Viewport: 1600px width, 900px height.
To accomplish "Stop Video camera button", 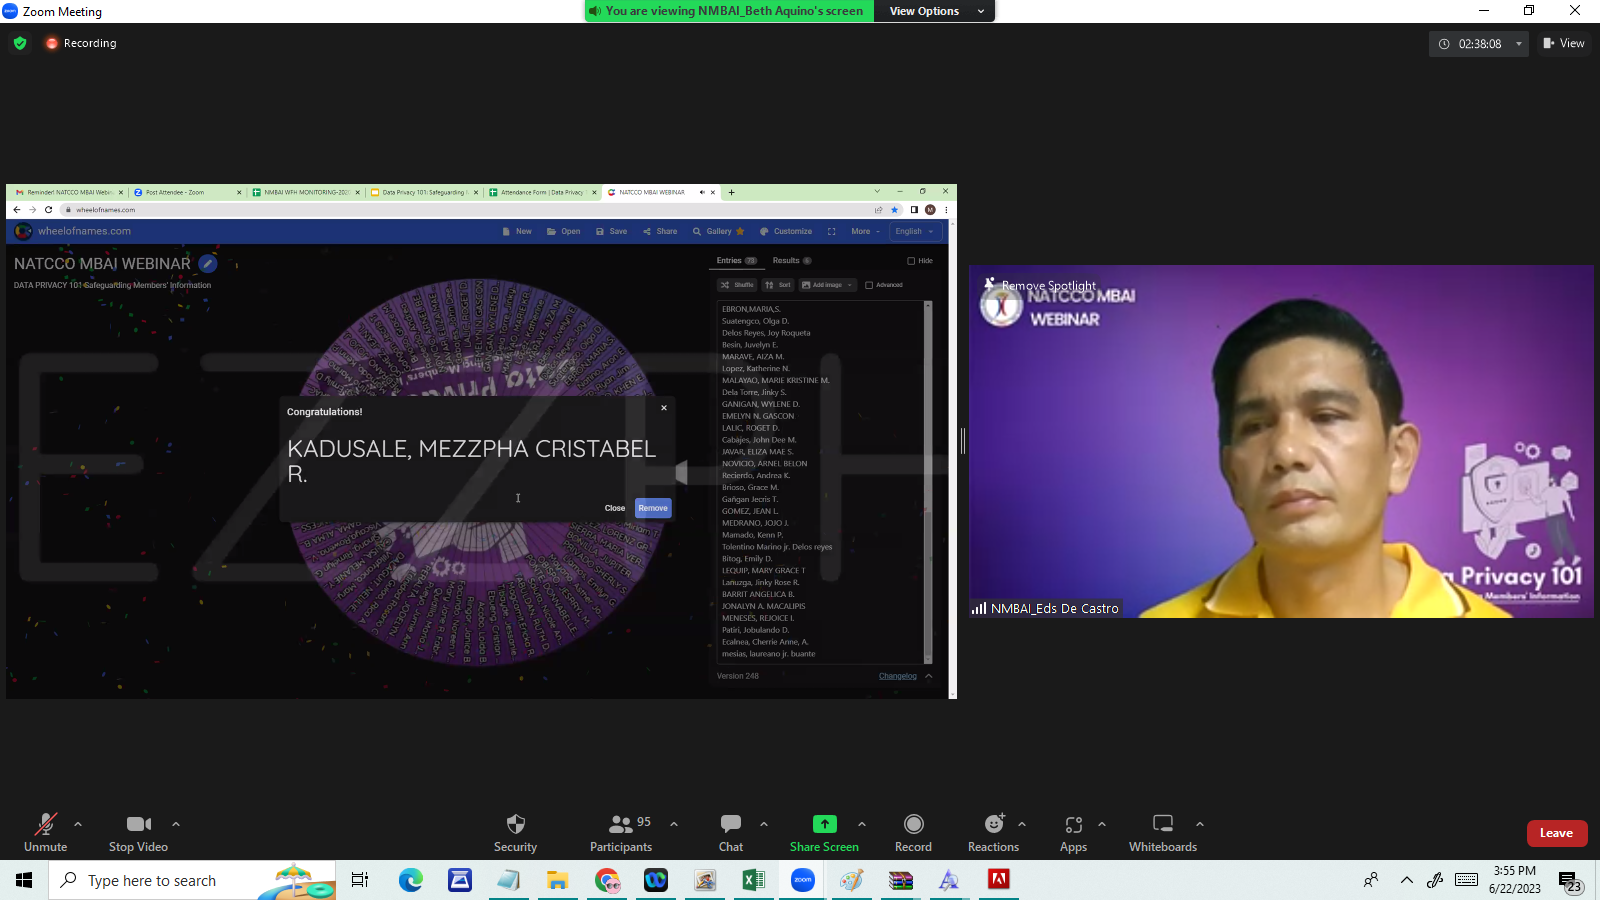I will (138, 832).
